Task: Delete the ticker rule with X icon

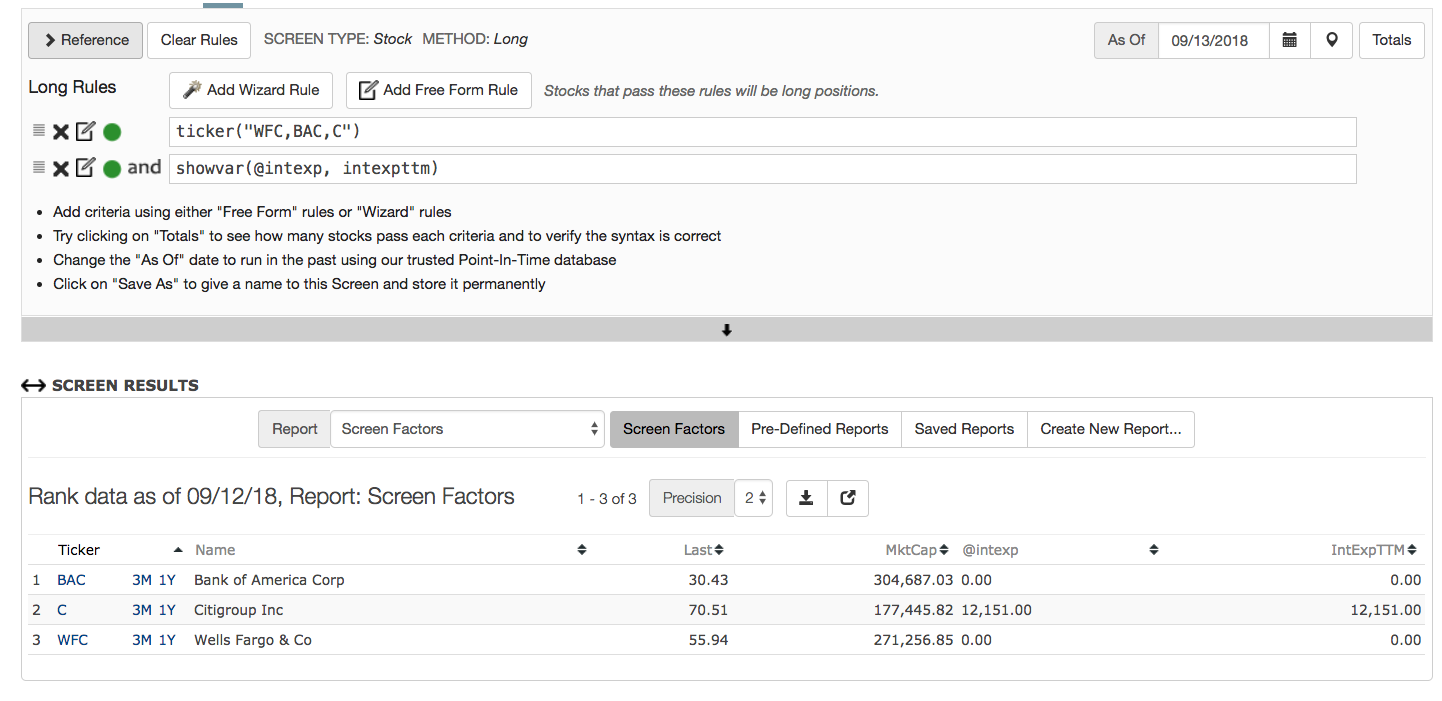Action: pyautogui.click(x=61, y=132)
